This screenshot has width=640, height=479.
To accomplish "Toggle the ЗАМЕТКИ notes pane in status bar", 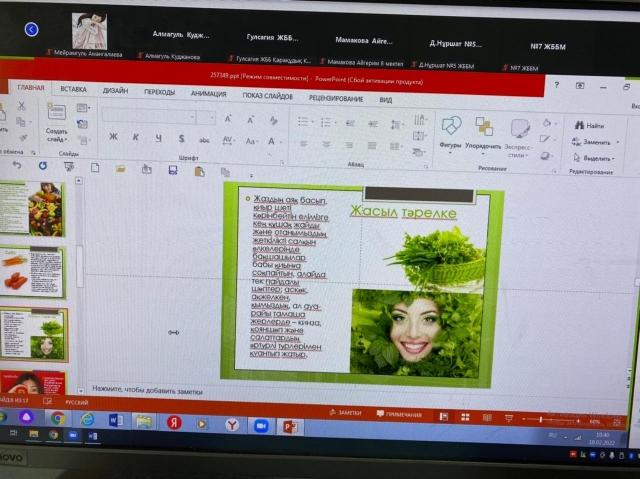I will 345,412.
